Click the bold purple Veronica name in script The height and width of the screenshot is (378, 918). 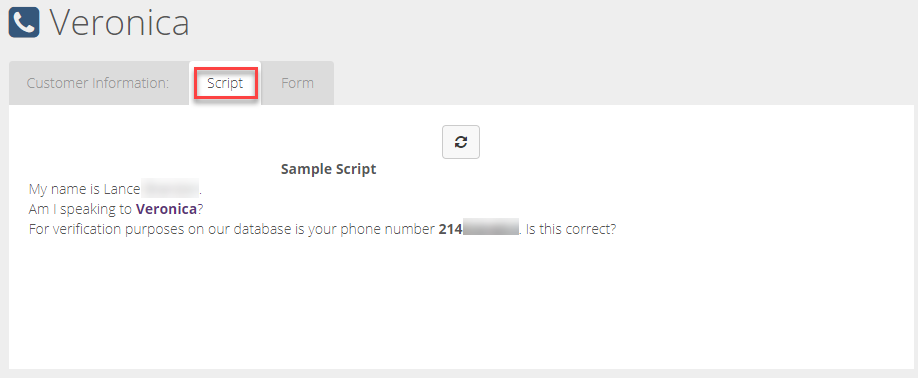pyautogui.click(x=166, y=209)
